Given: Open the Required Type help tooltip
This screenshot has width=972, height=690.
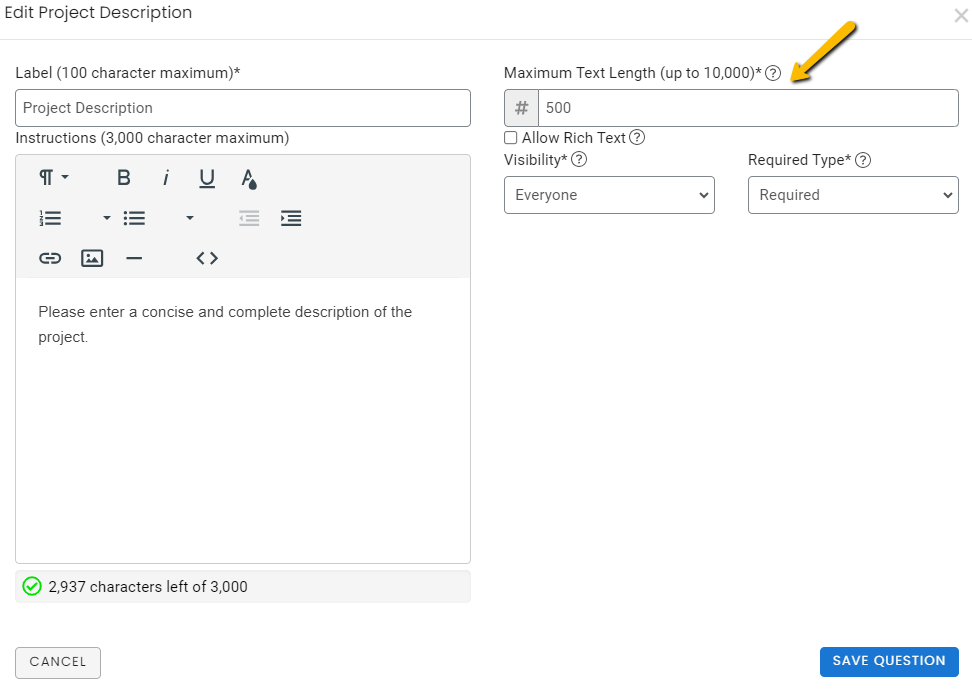Looking at the screenshot, I should [x=862, y=160].
